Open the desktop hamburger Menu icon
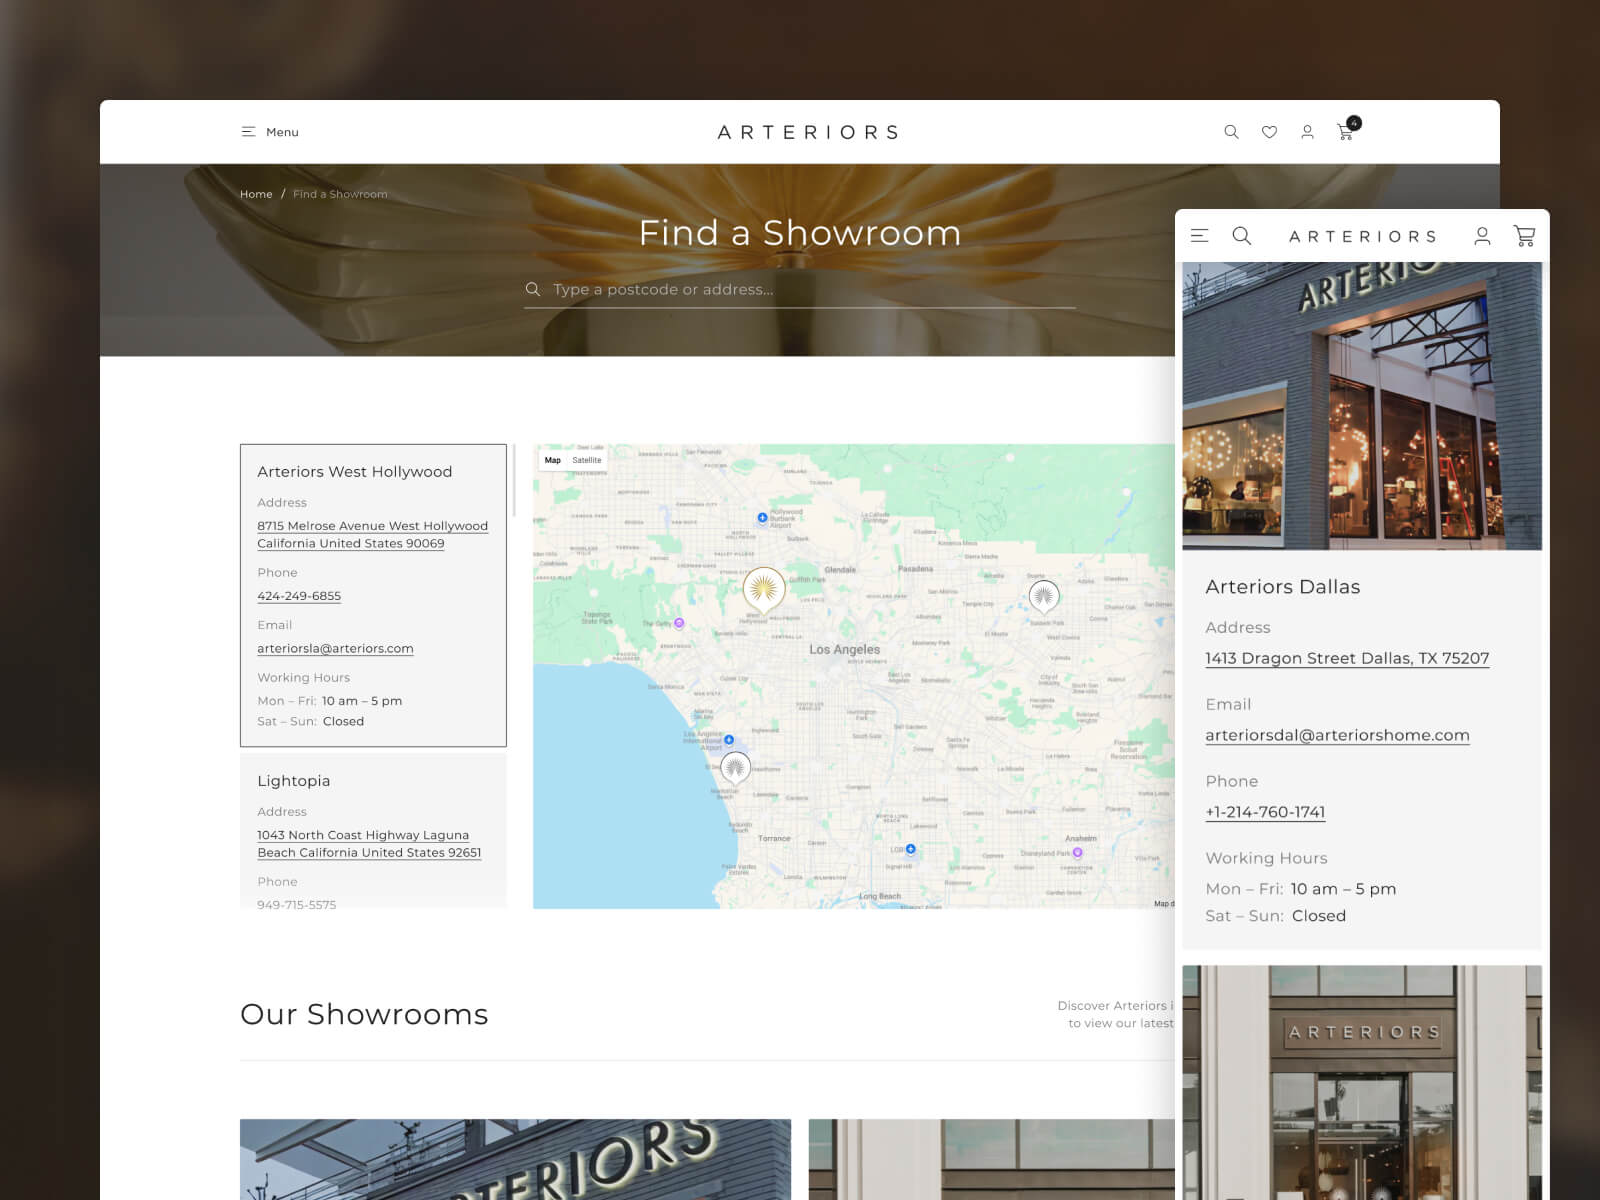1600x1200 pixels. coord(248,132)
